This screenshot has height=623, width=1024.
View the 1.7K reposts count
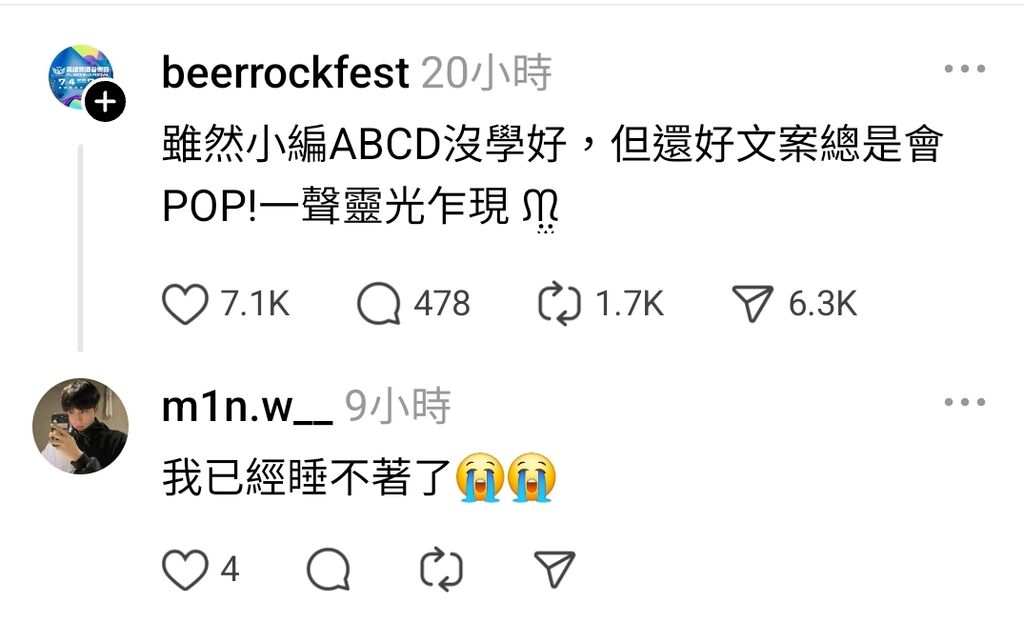(x=630, y=304)
